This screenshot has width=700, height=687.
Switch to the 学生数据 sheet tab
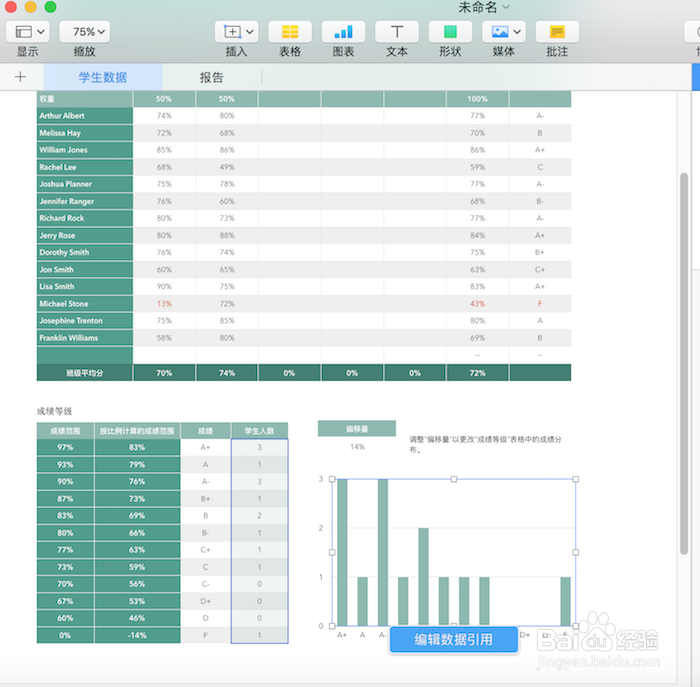click(x=103, y=77)
